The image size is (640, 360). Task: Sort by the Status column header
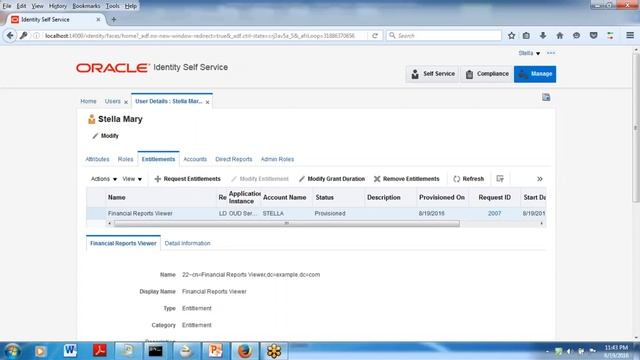tap(339, 197)
